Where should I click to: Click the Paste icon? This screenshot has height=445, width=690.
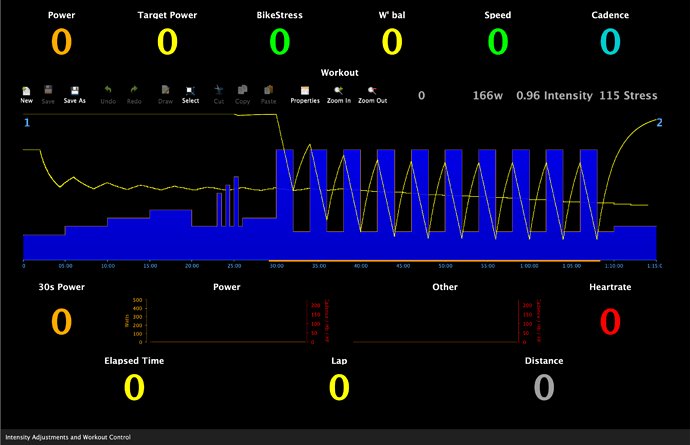[x=268, y=90]
